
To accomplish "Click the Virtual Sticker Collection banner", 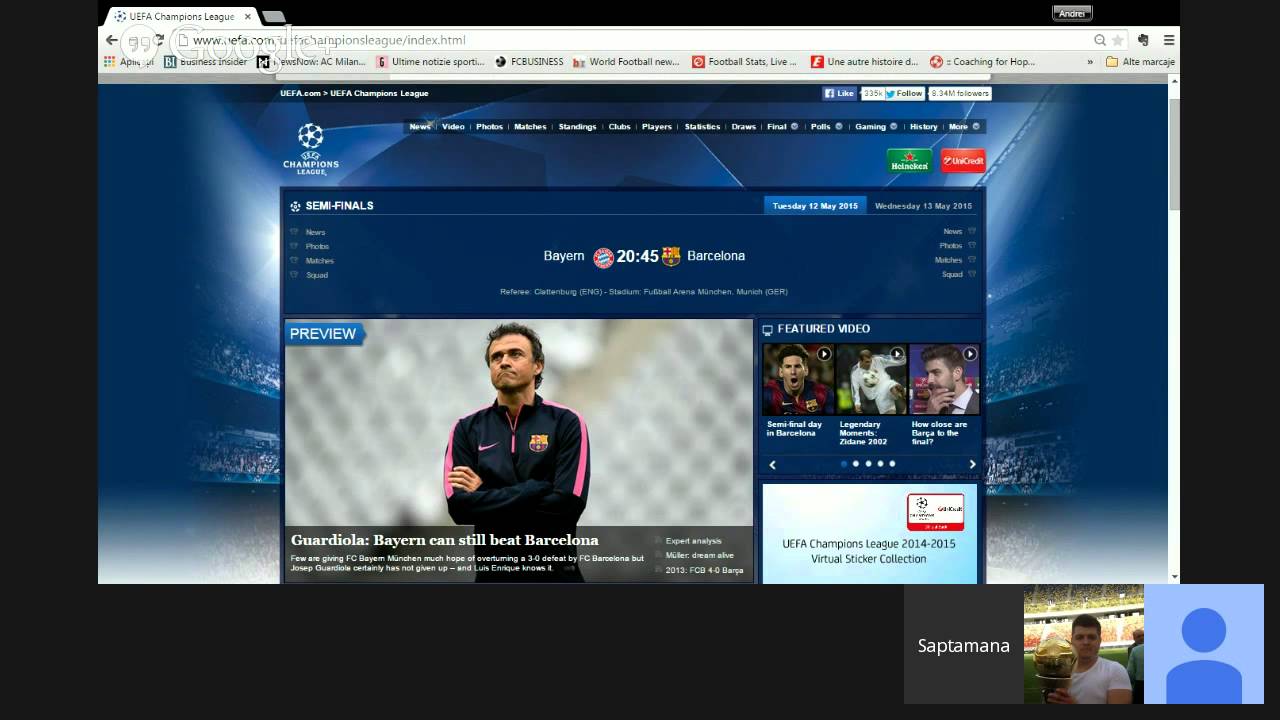I will [869, 534].
